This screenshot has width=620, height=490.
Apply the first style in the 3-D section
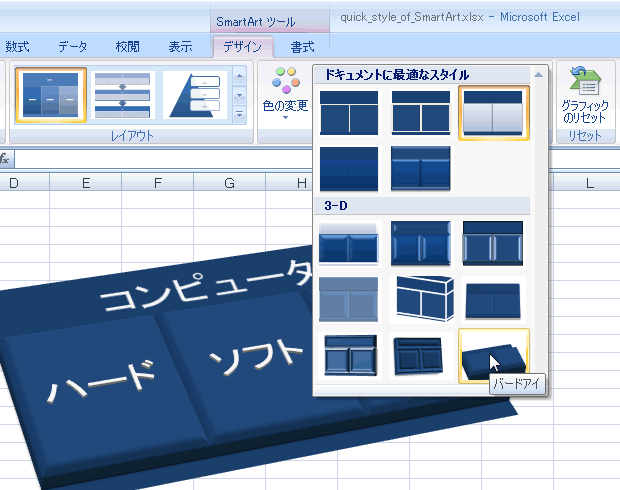[x=349, y=243]
